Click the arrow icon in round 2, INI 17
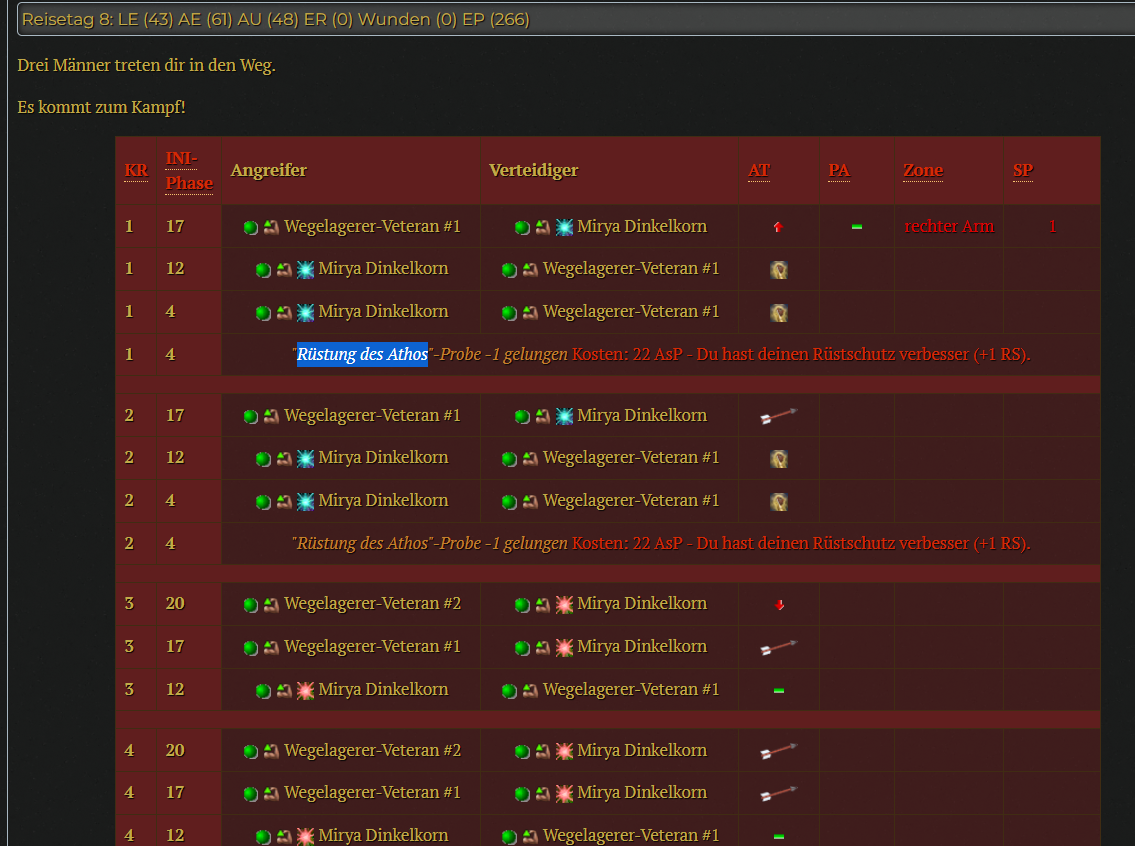 click(x=778, y=416)
